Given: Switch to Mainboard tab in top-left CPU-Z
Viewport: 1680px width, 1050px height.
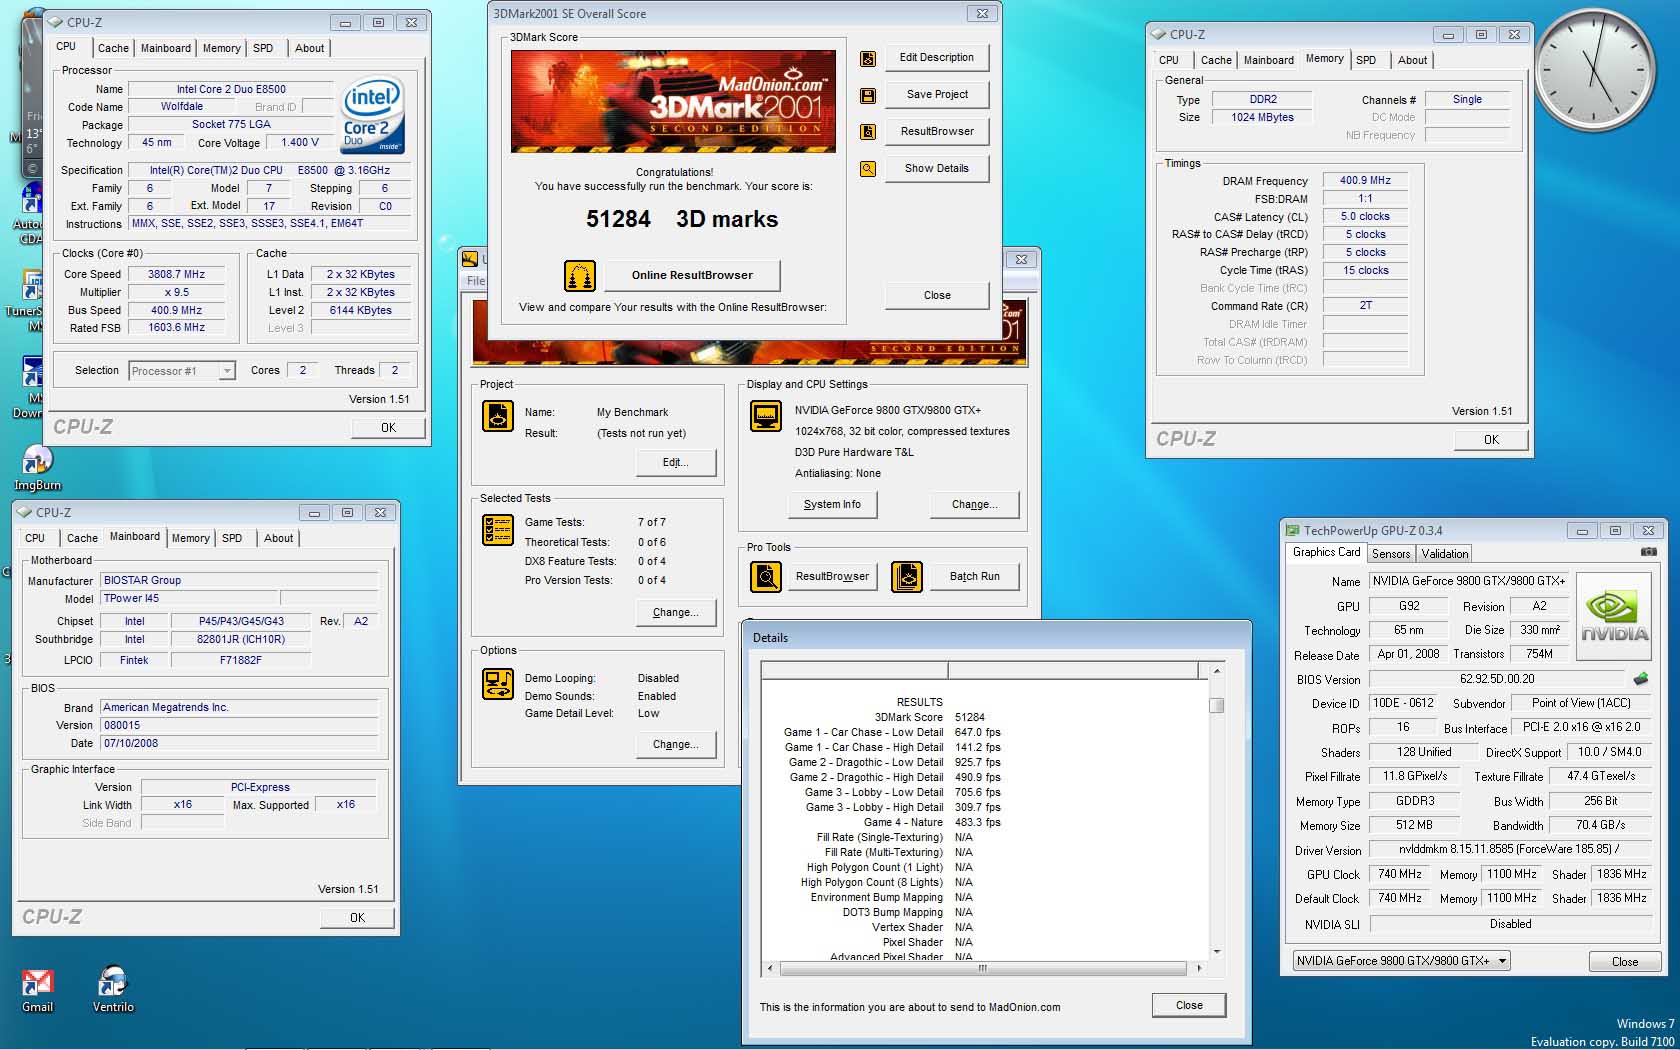Looking at the screenshot, I should coord(166,48).
